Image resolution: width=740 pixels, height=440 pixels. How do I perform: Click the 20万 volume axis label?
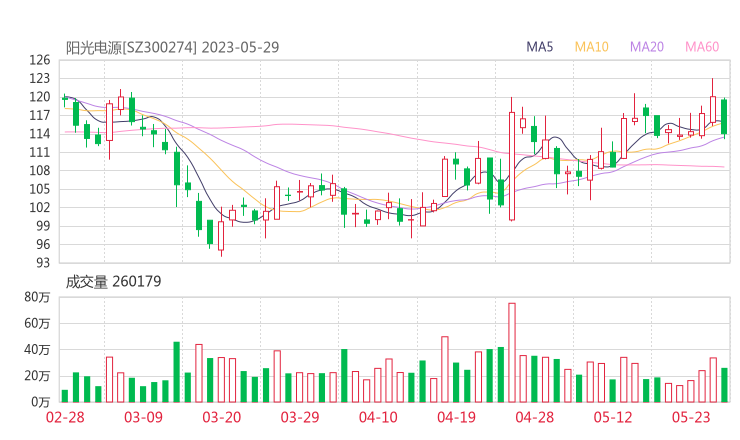(37, 376)
